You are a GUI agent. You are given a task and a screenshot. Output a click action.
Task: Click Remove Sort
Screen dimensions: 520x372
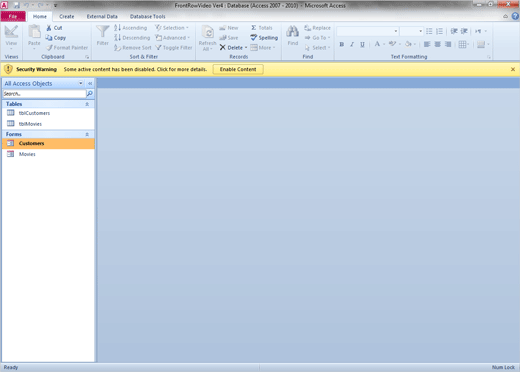coord(133,48)
